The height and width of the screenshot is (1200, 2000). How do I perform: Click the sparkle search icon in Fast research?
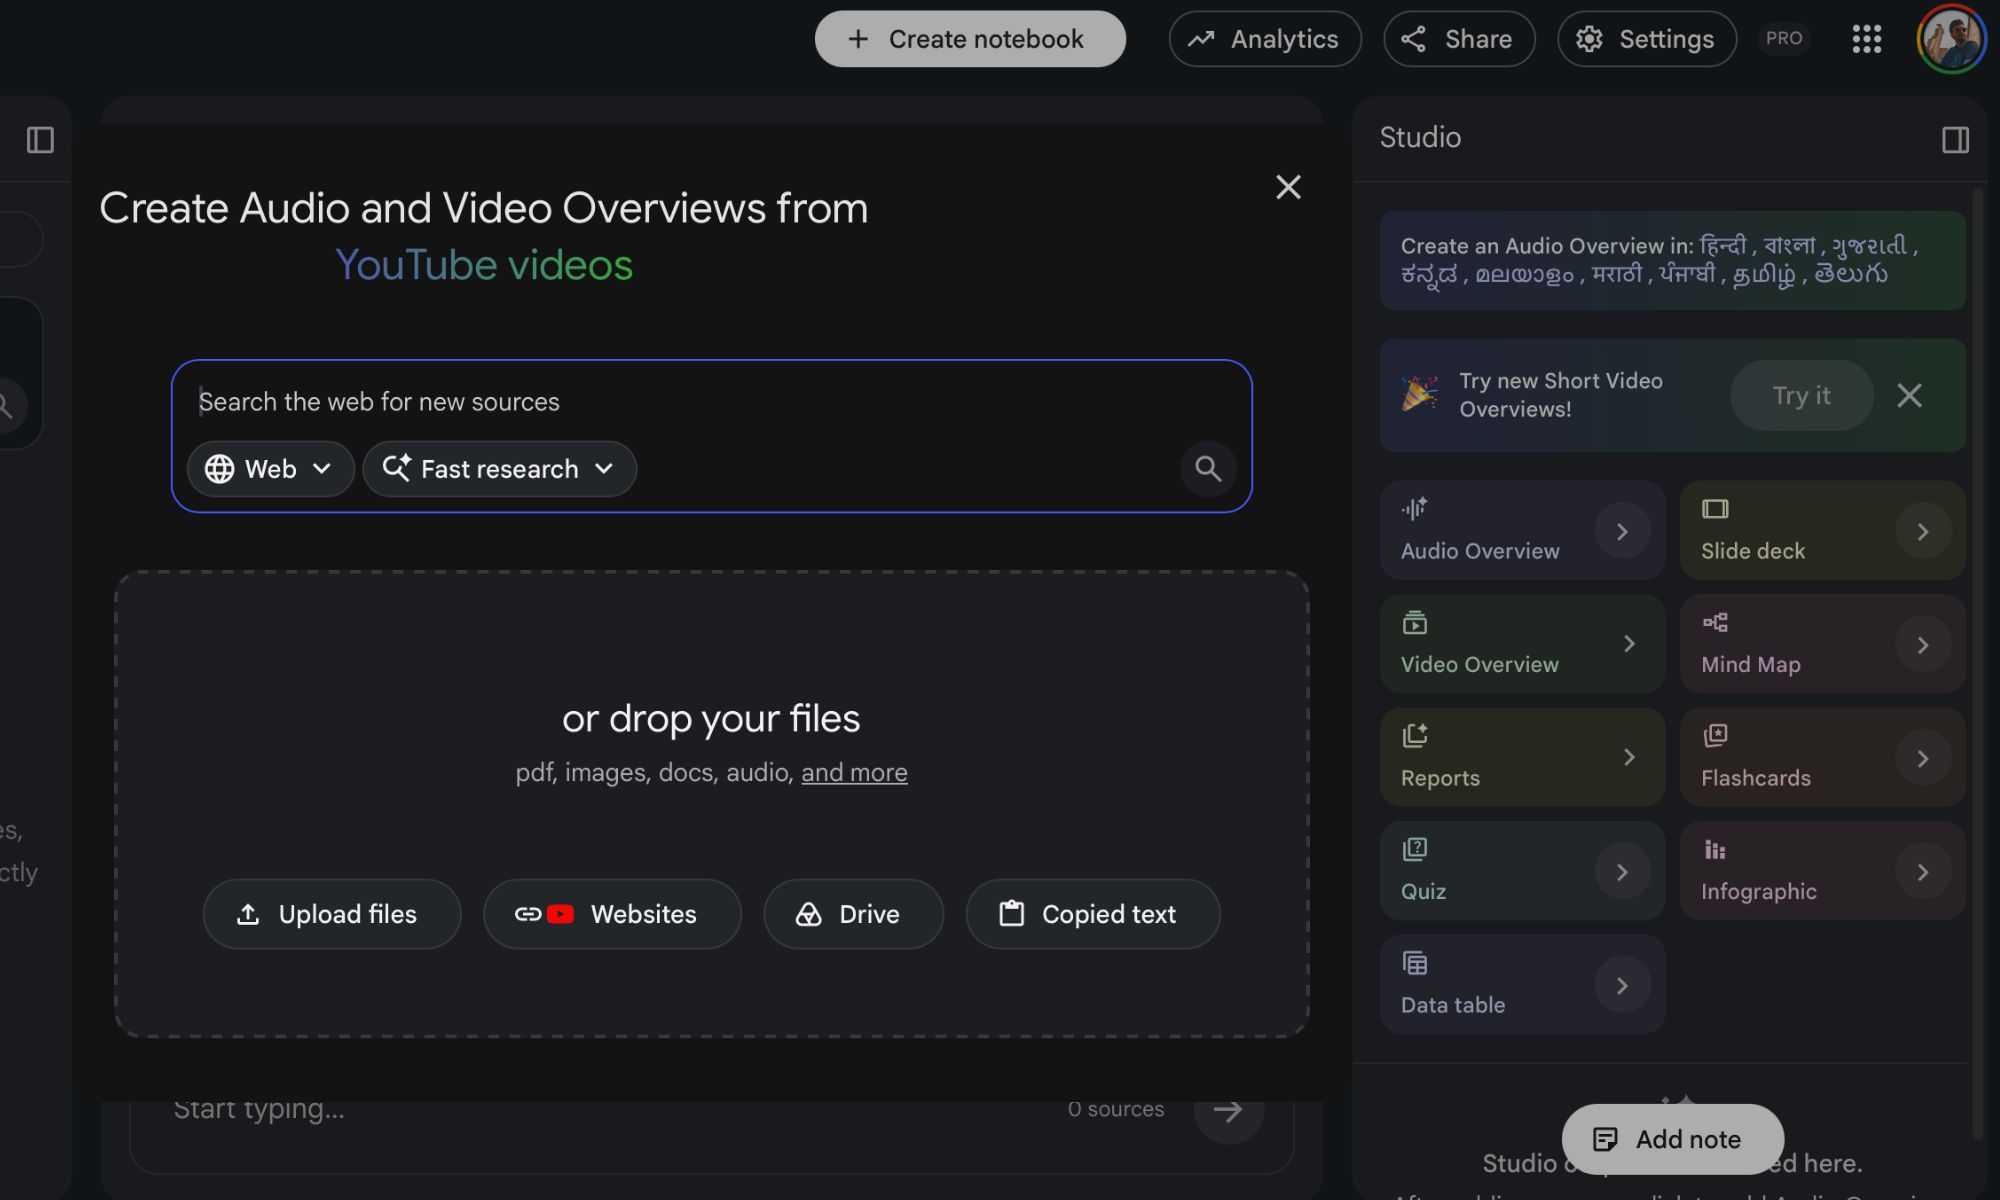tap(396, 468)
